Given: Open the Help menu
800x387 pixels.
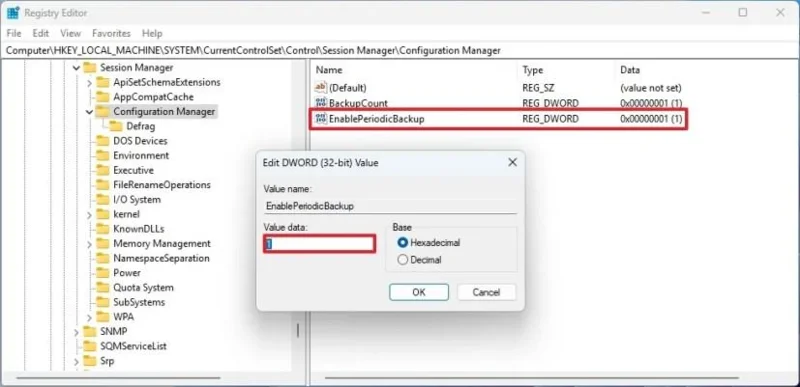Looking at the screenshot, I should pyautogui.click(x=152, y=33).
